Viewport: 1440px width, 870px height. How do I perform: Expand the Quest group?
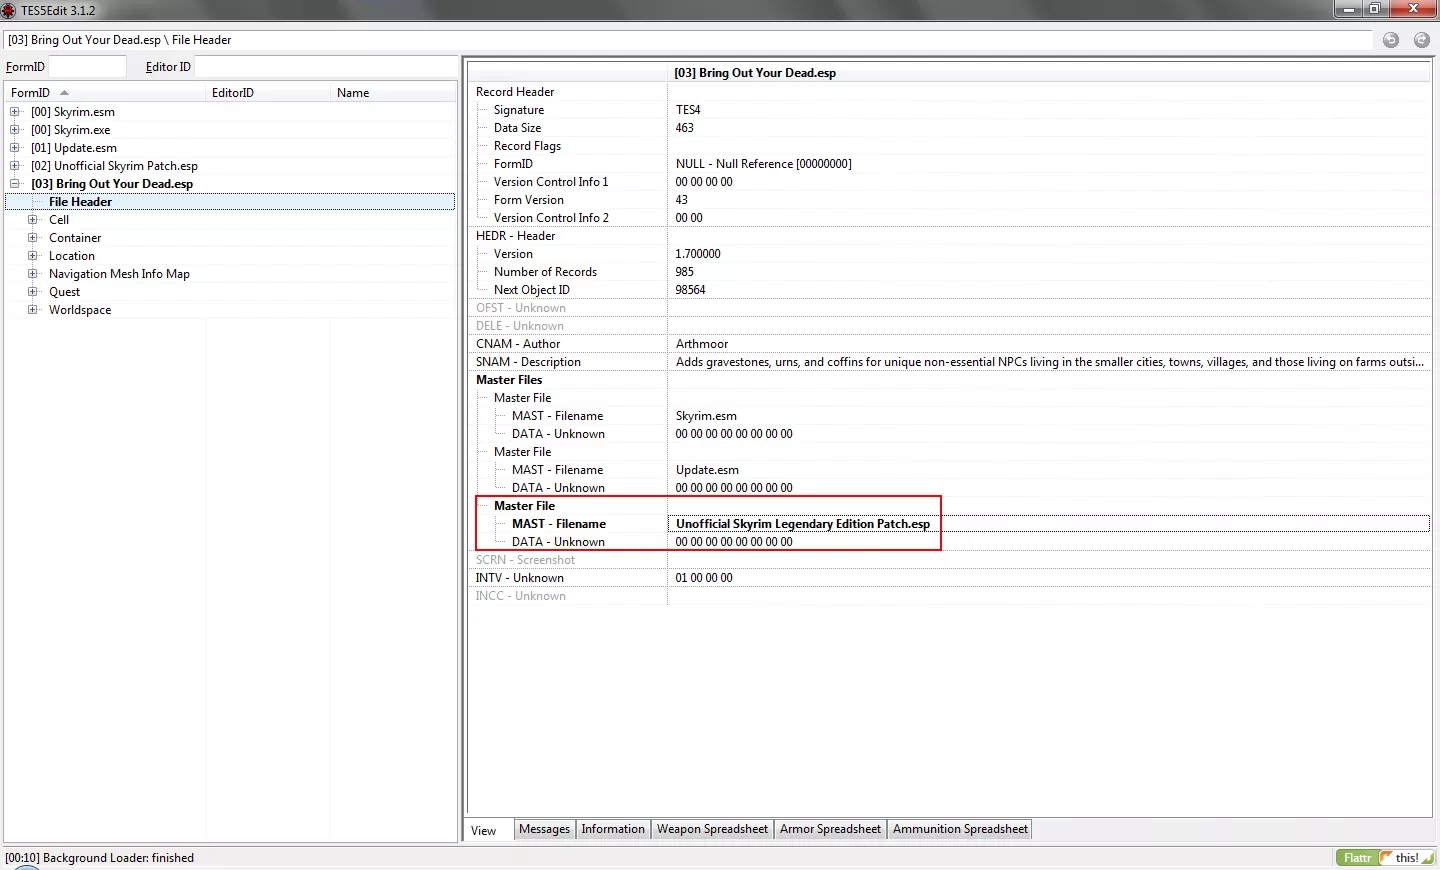point(33,292)
